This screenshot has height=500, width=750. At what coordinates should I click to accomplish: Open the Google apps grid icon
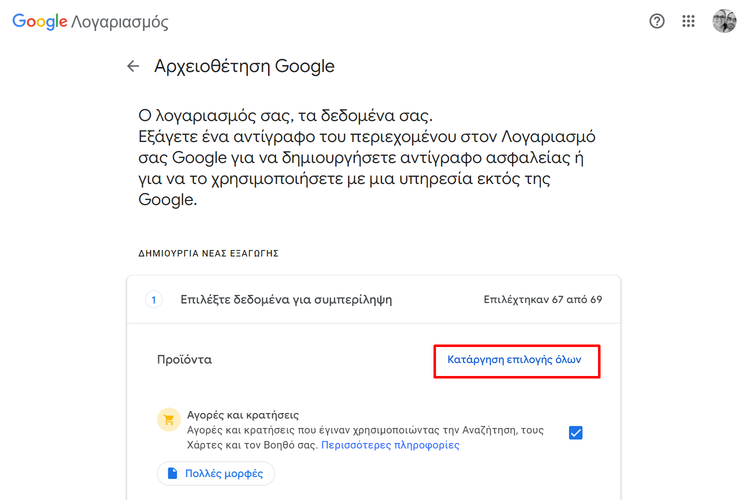tap(688, 21)
